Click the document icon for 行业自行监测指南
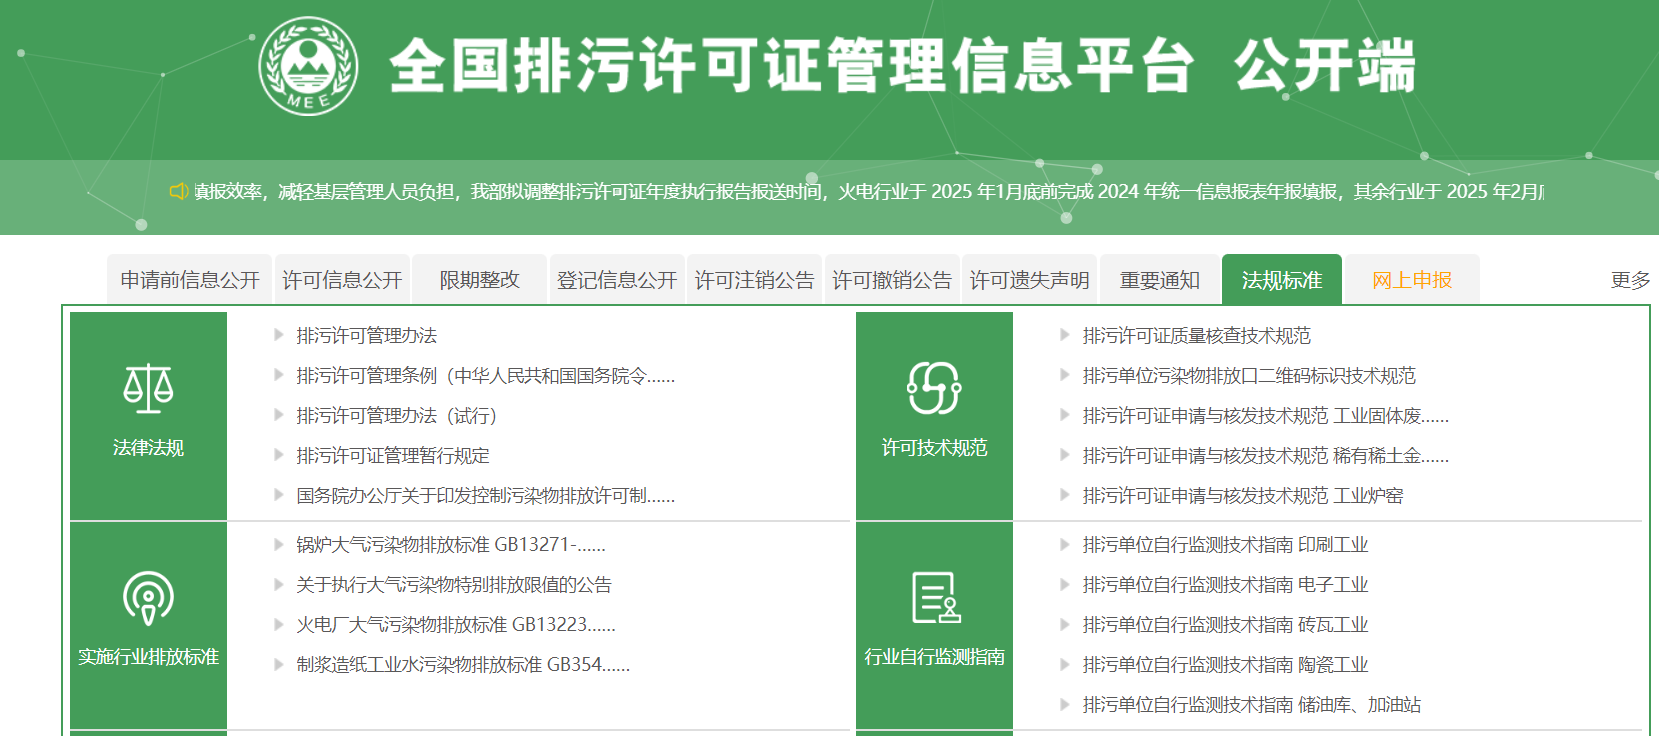Image resolution: width=1659 pixels, height=736 pixels. (935, 598)
